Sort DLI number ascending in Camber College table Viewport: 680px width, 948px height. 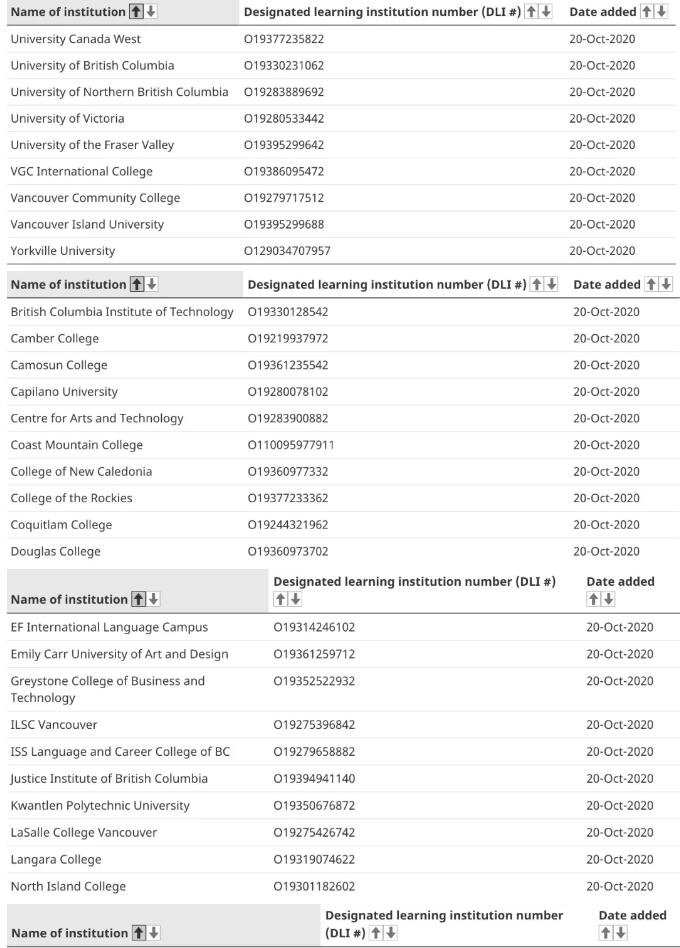[537, 285]
